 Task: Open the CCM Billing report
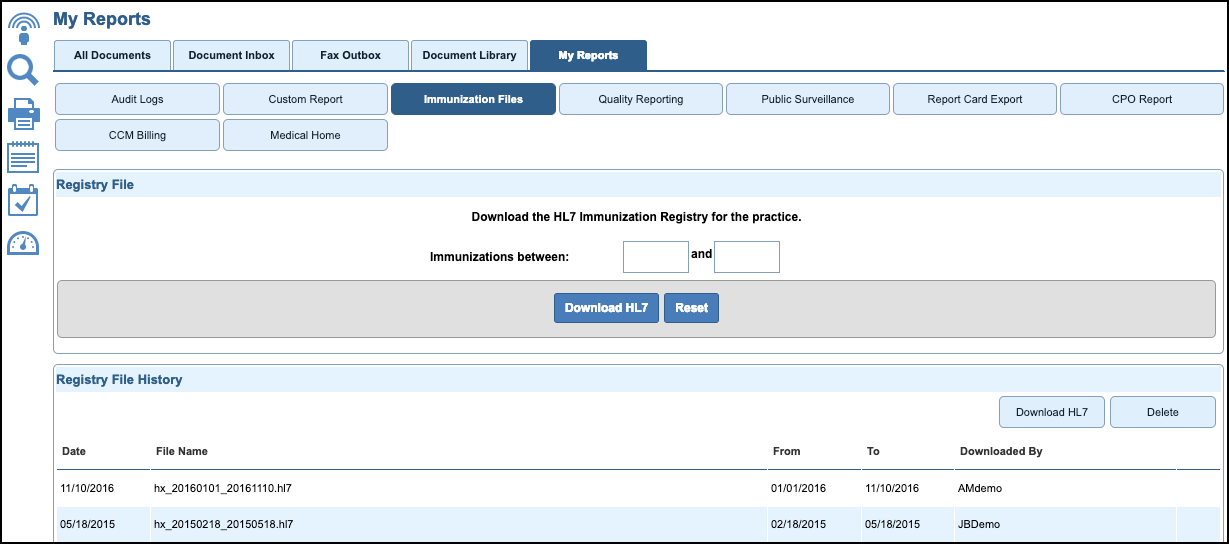coord(137,136)
